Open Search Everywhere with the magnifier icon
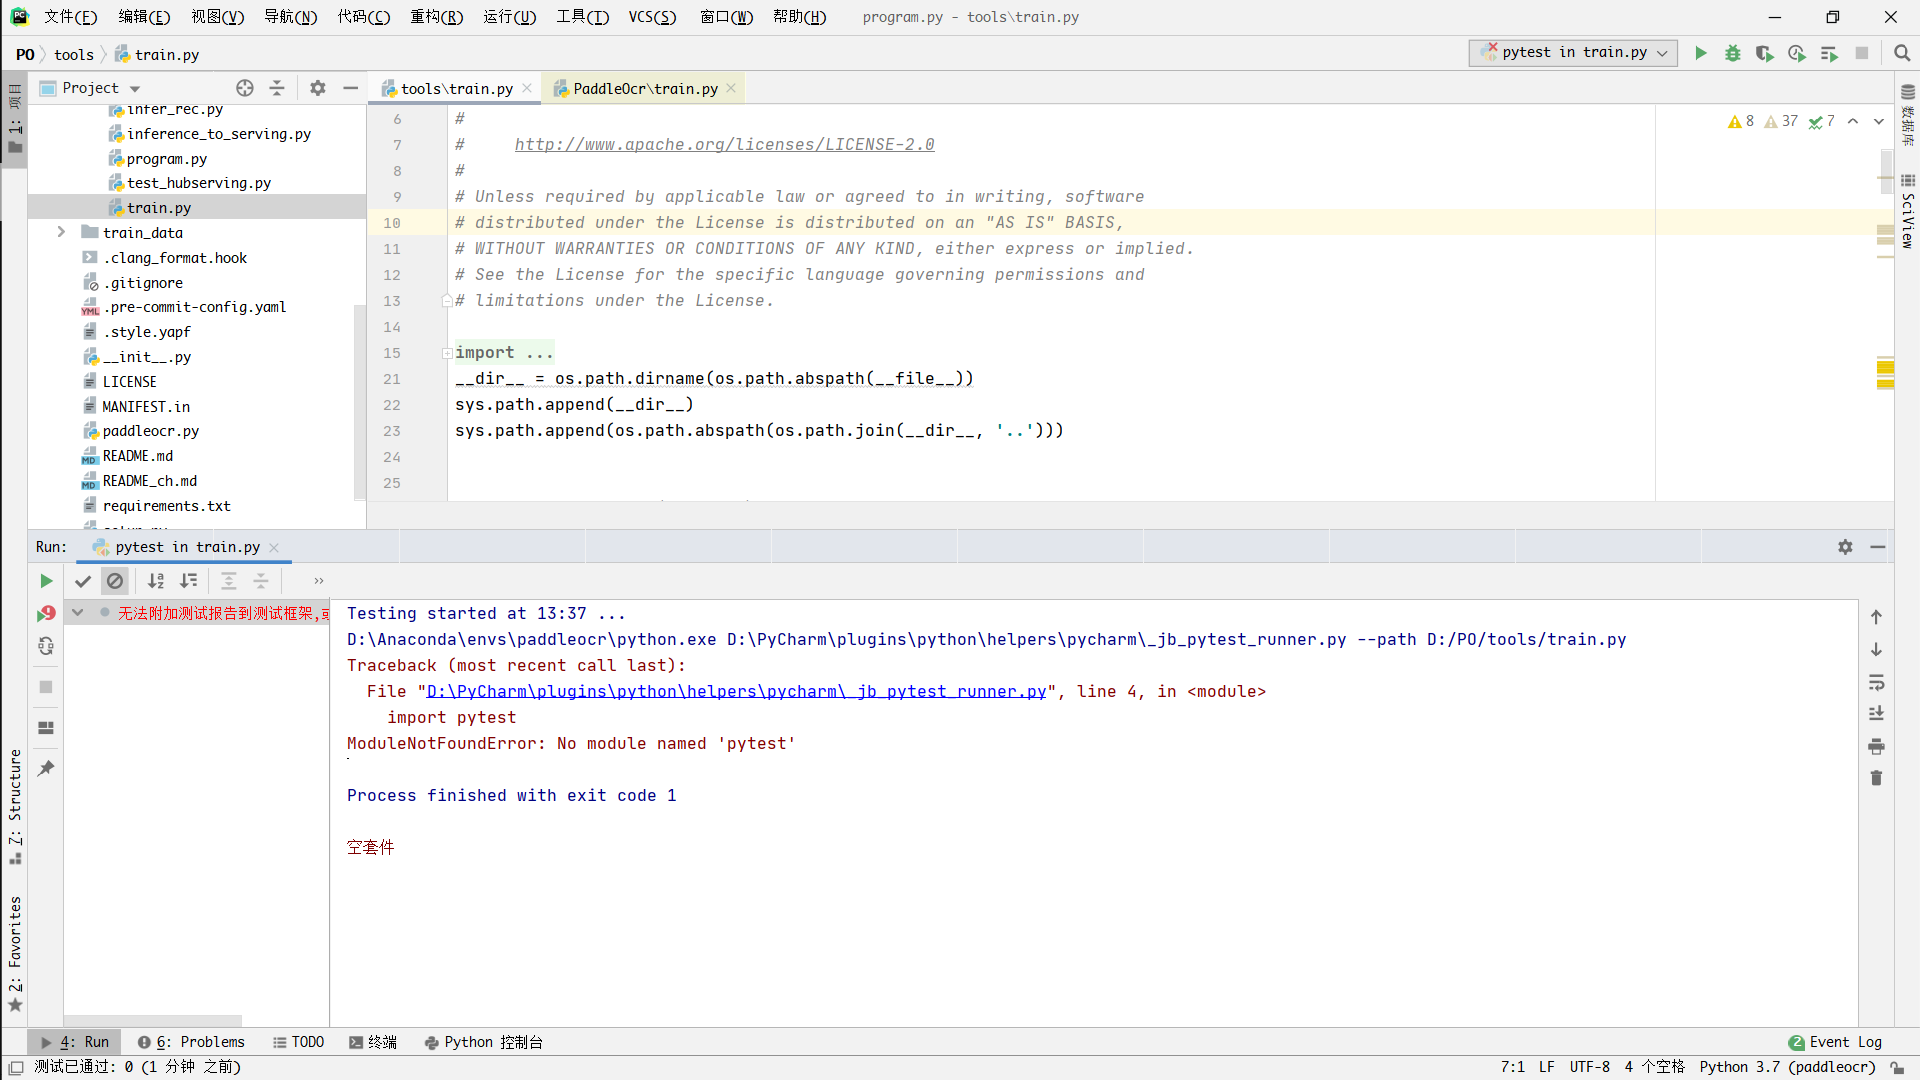The width and height of the screenshot is (1920, 1080). (x=1902, y=53)
